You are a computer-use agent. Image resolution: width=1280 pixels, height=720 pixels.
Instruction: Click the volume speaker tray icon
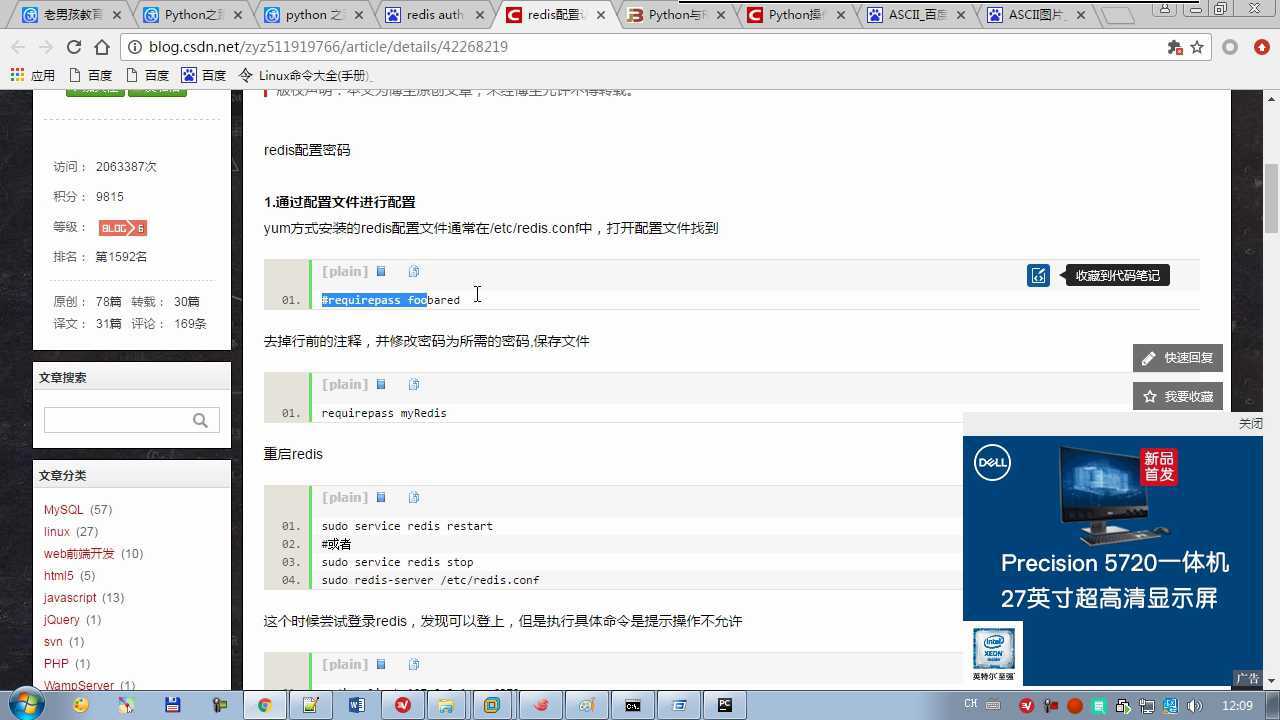click(x=1193, y=706)
